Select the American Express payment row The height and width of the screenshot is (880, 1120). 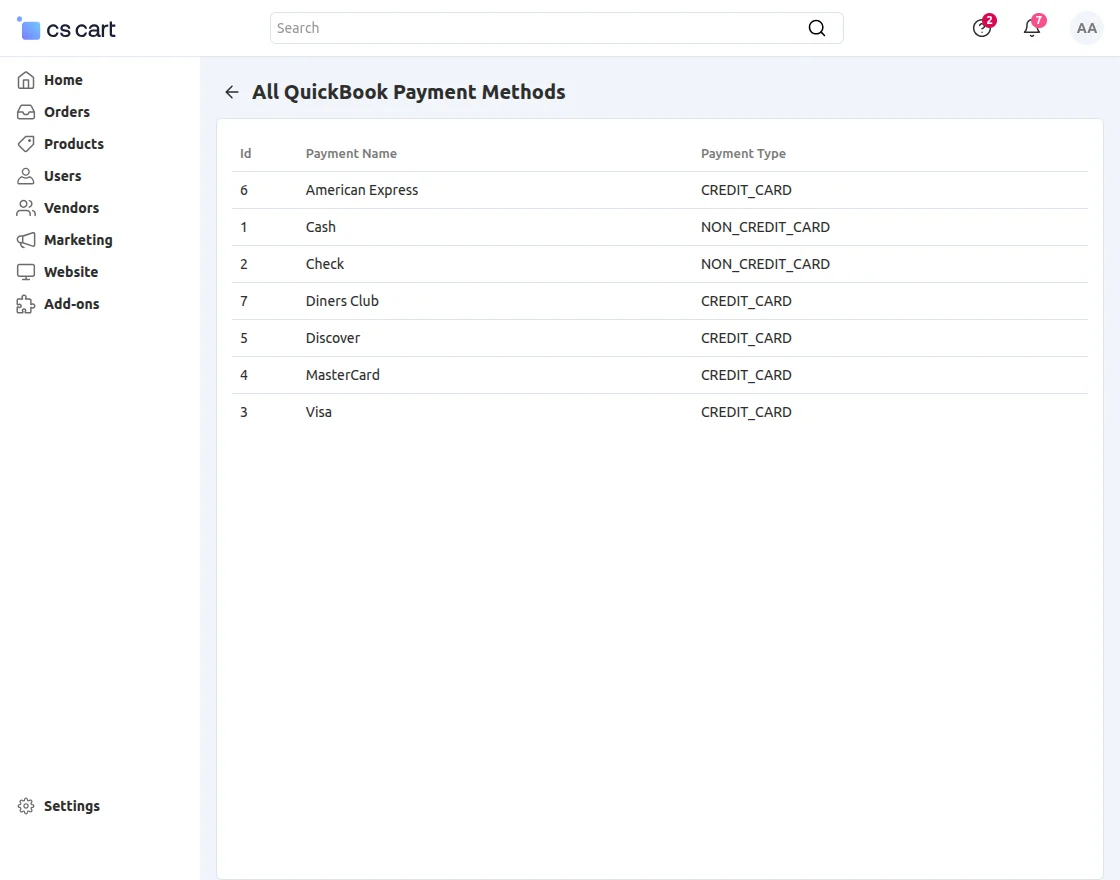coord(362,190)
